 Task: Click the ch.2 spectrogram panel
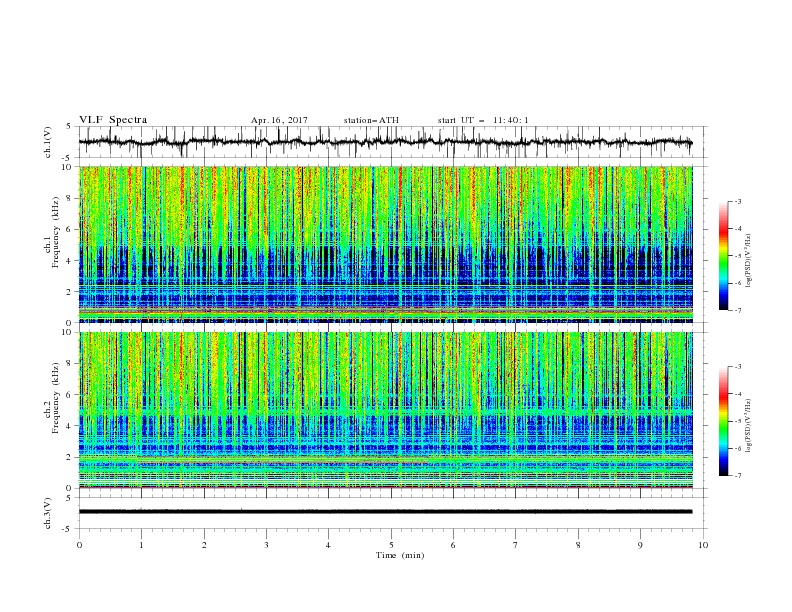[x=386, y=410]
